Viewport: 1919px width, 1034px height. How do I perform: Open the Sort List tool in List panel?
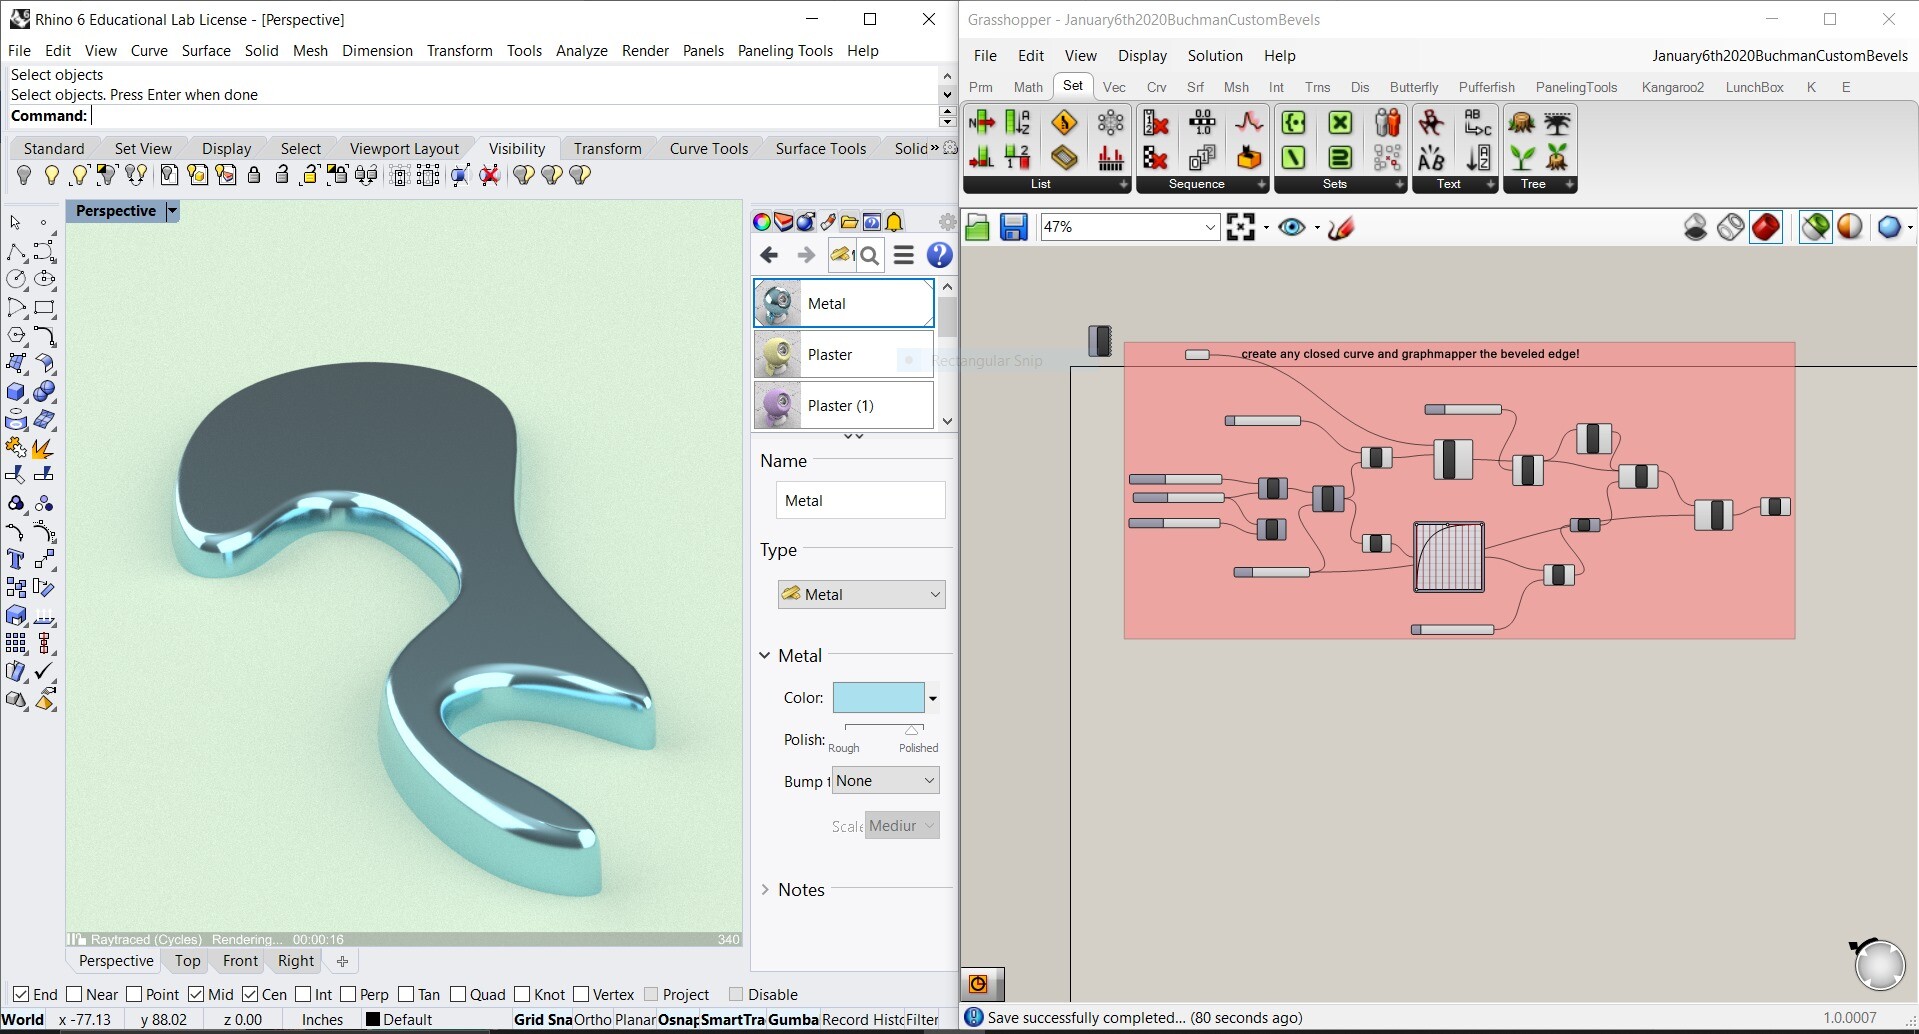click(x=1018, y=123)
